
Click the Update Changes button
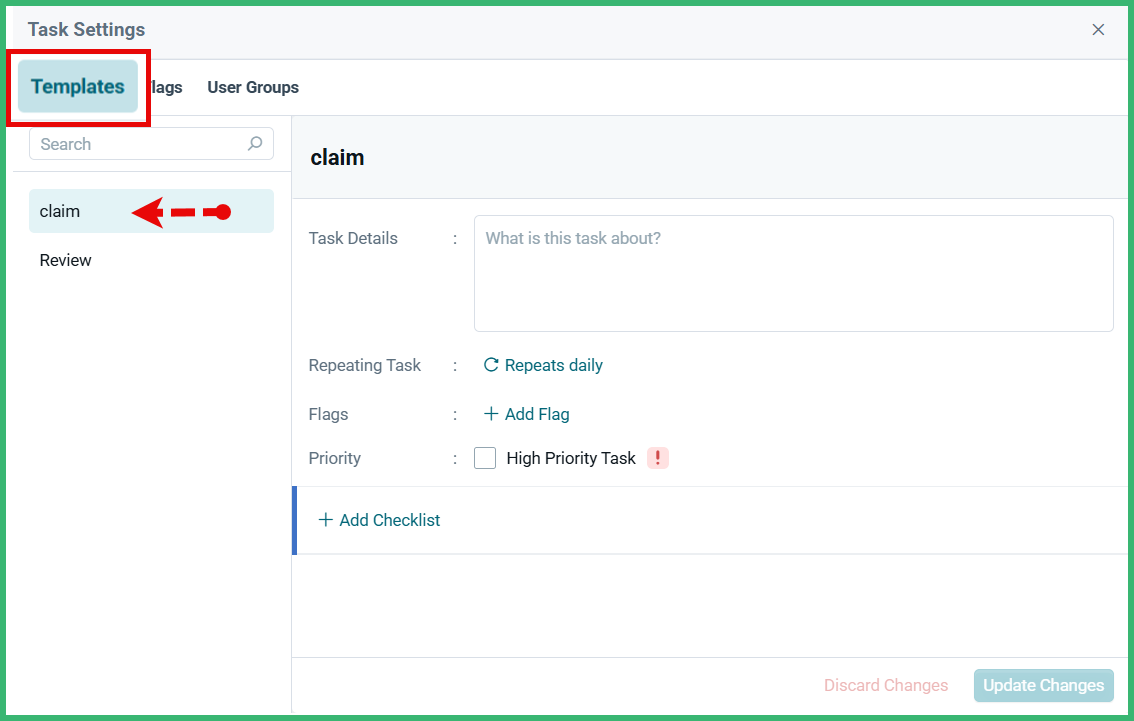pyautogui.click(x=1044, y=686)
